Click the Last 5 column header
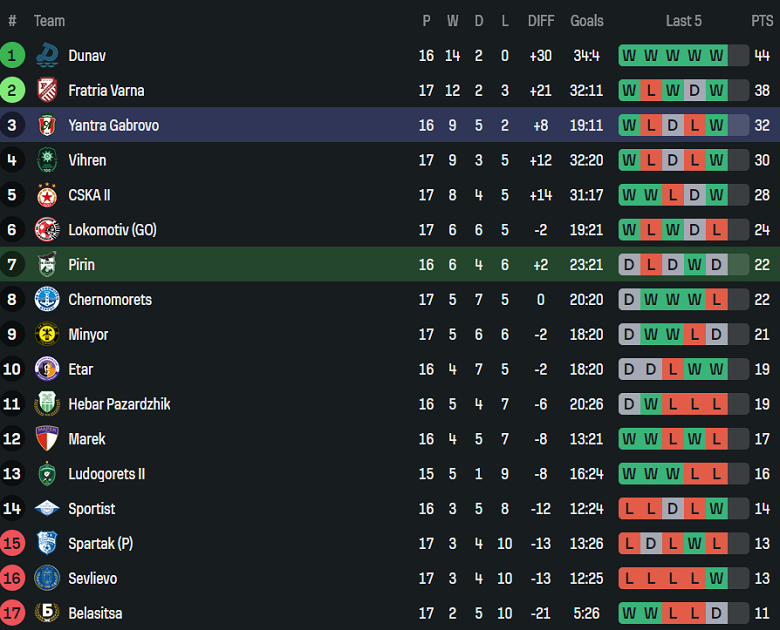 click(x=684, y=21)
